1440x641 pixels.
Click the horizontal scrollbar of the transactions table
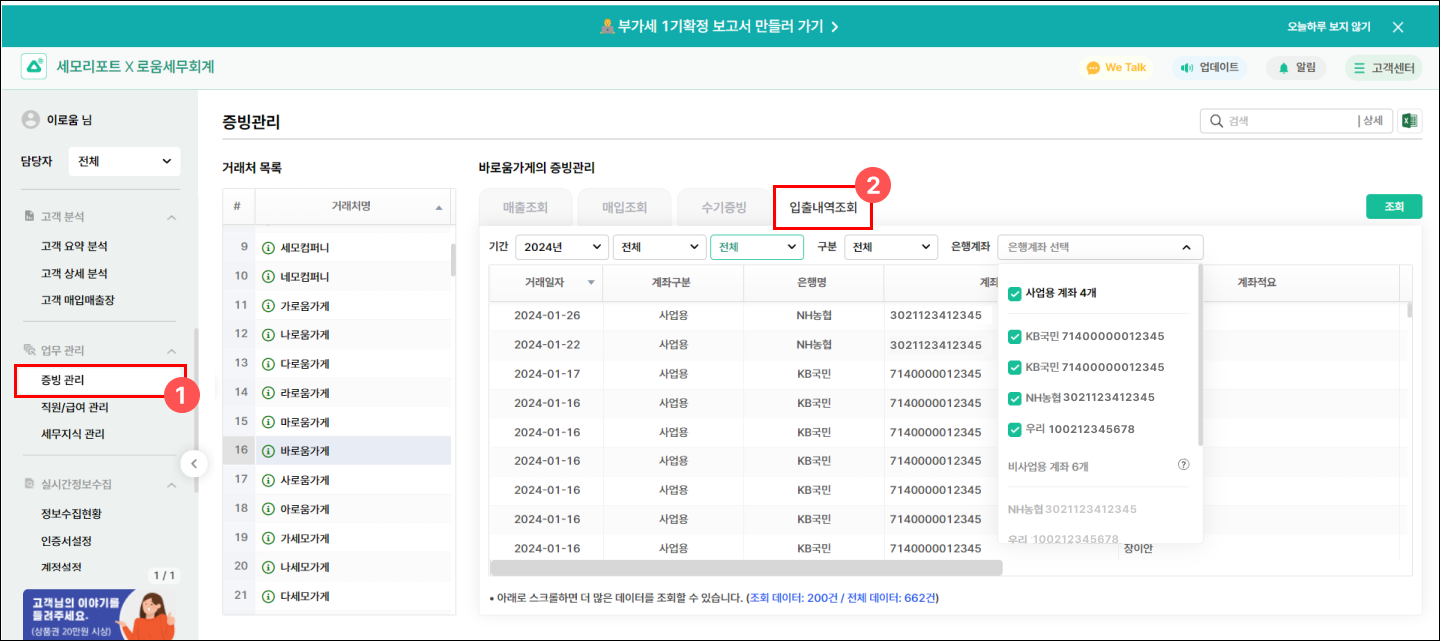click(x=746, y=568)
